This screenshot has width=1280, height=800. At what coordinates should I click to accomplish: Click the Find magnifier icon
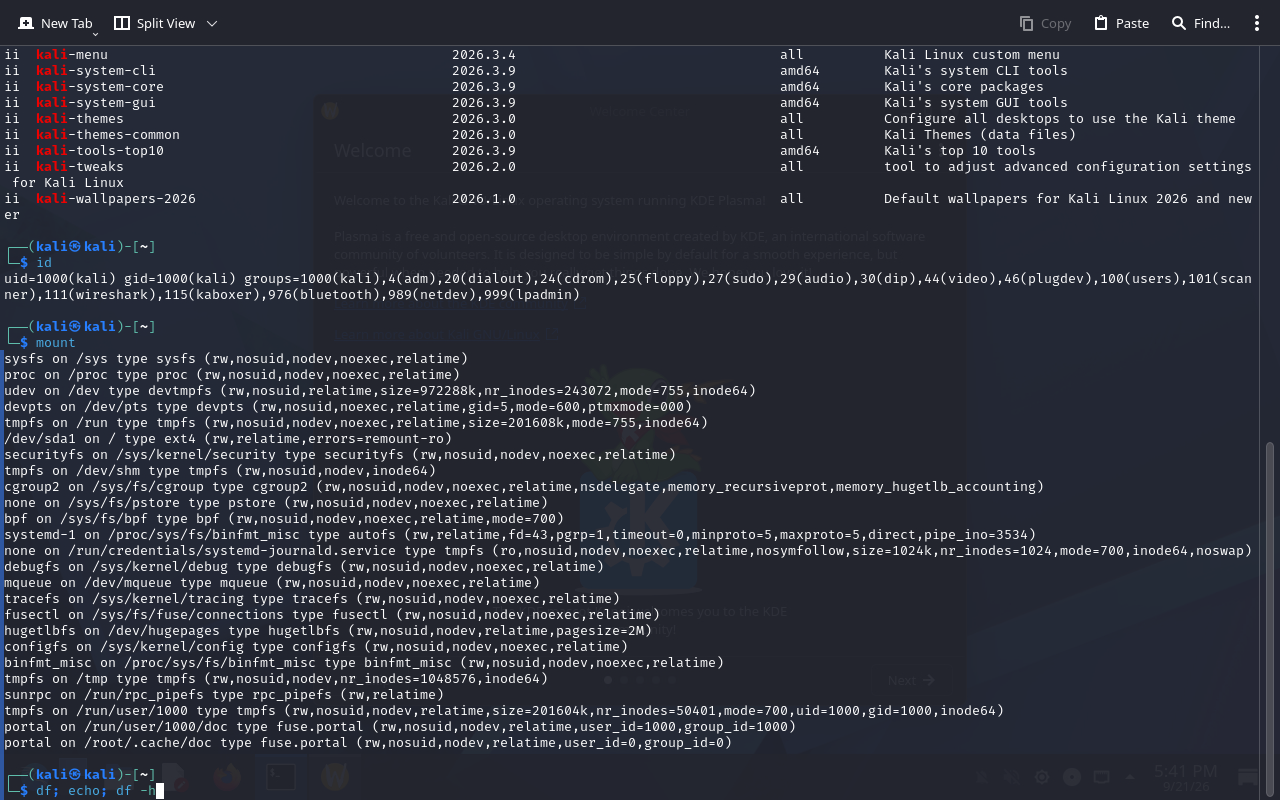click(x=1179, y=23)
